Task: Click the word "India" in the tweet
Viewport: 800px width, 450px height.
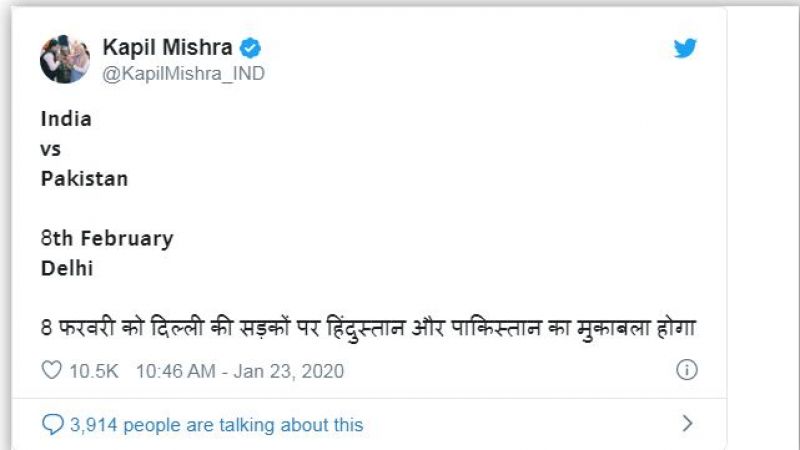Action: tap(66, 119)
